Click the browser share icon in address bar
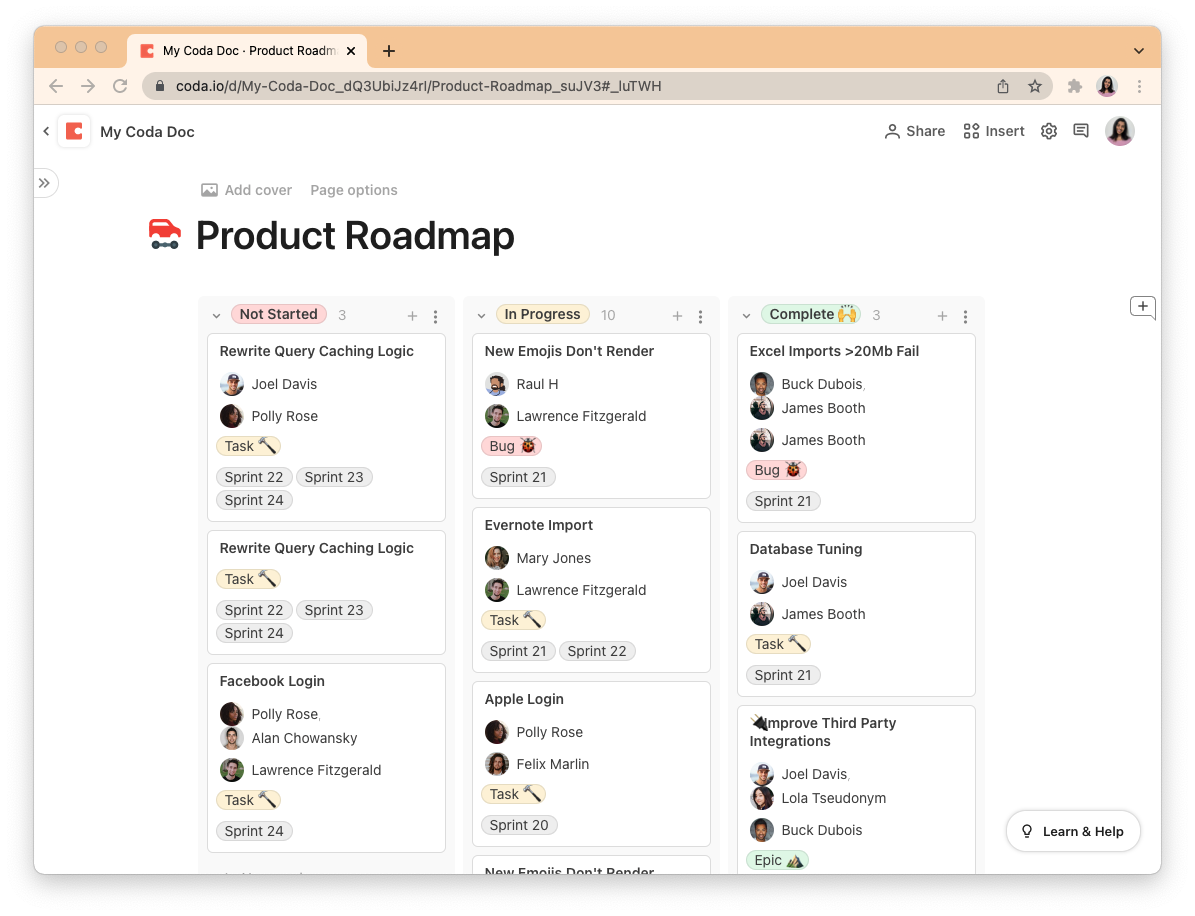The width and height of the screenshot is (1195, 916). click(1003, 86)
